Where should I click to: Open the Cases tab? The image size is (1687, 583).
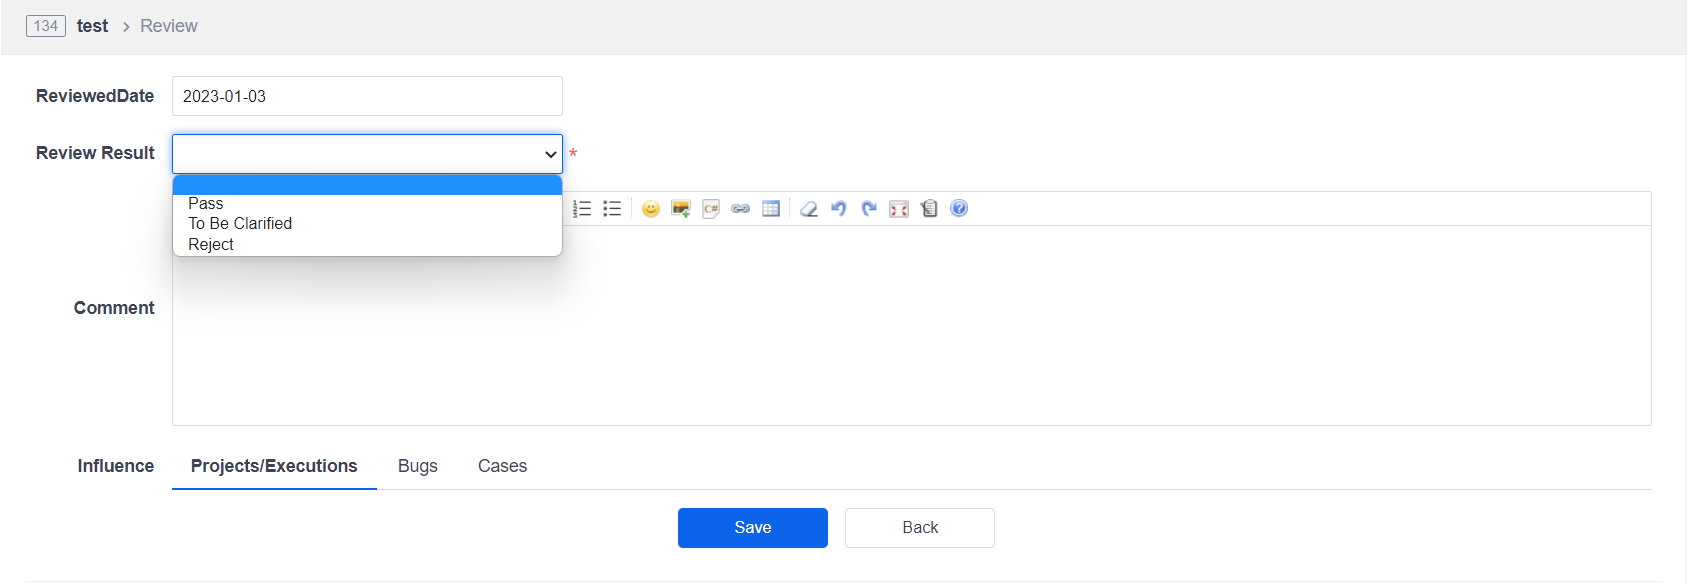[502, 466]
